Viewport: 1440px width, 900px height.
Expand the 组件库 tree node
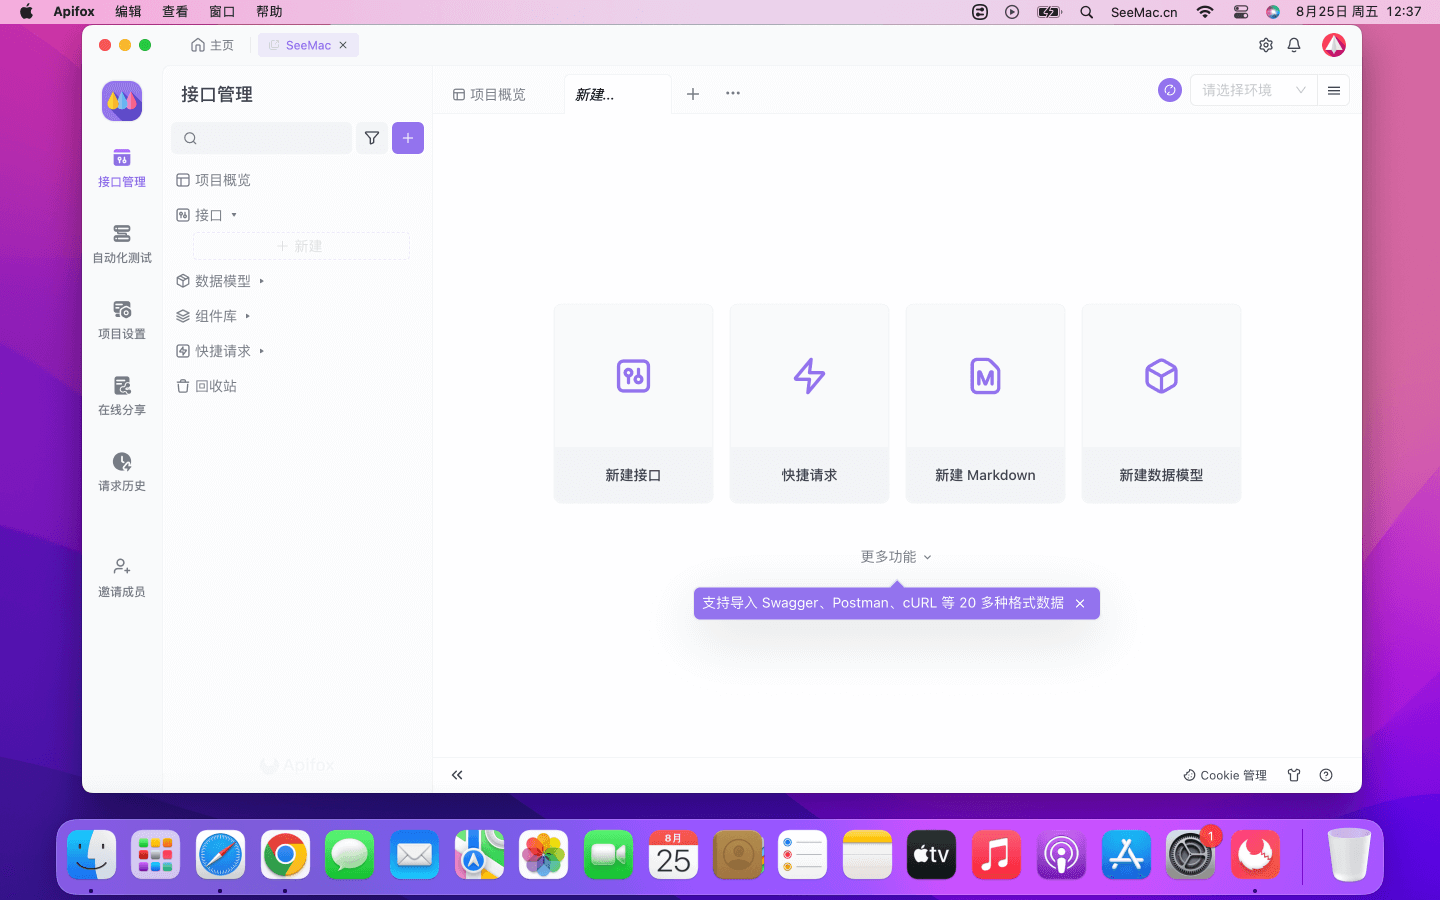pos(248,316)
